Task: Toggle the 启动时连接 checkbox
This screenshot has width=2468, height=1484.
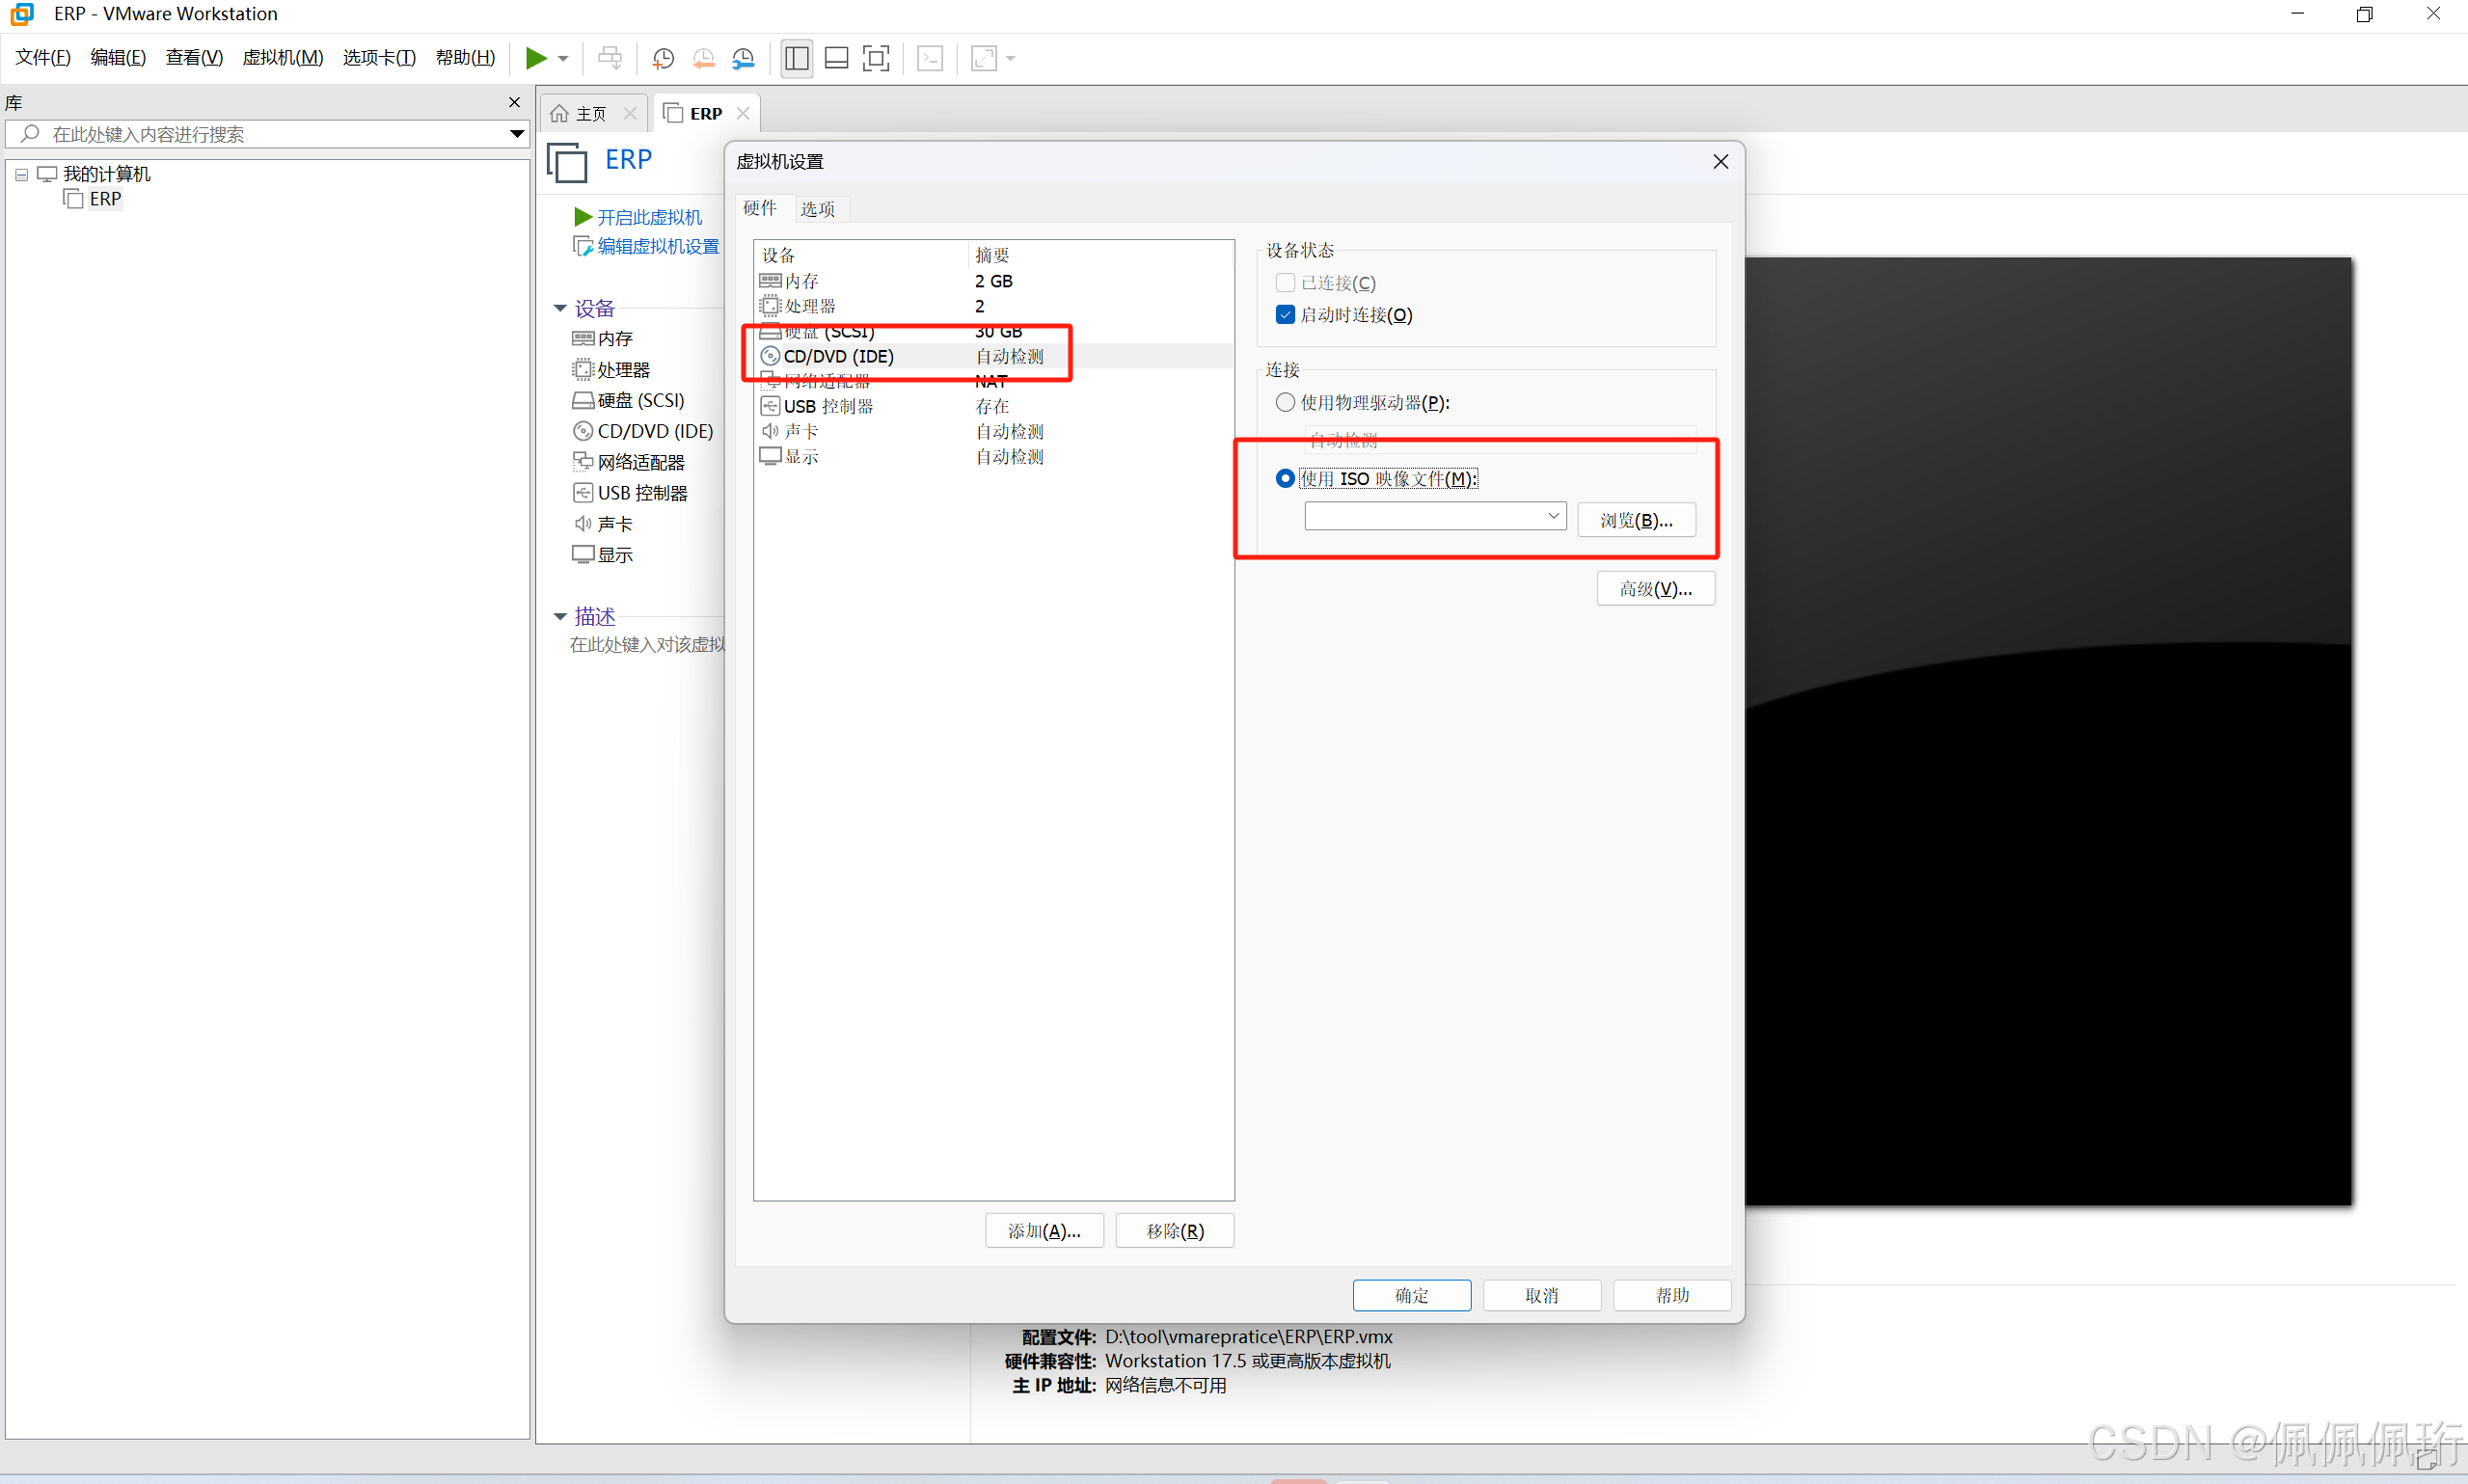Action: tap(1286, 315)
